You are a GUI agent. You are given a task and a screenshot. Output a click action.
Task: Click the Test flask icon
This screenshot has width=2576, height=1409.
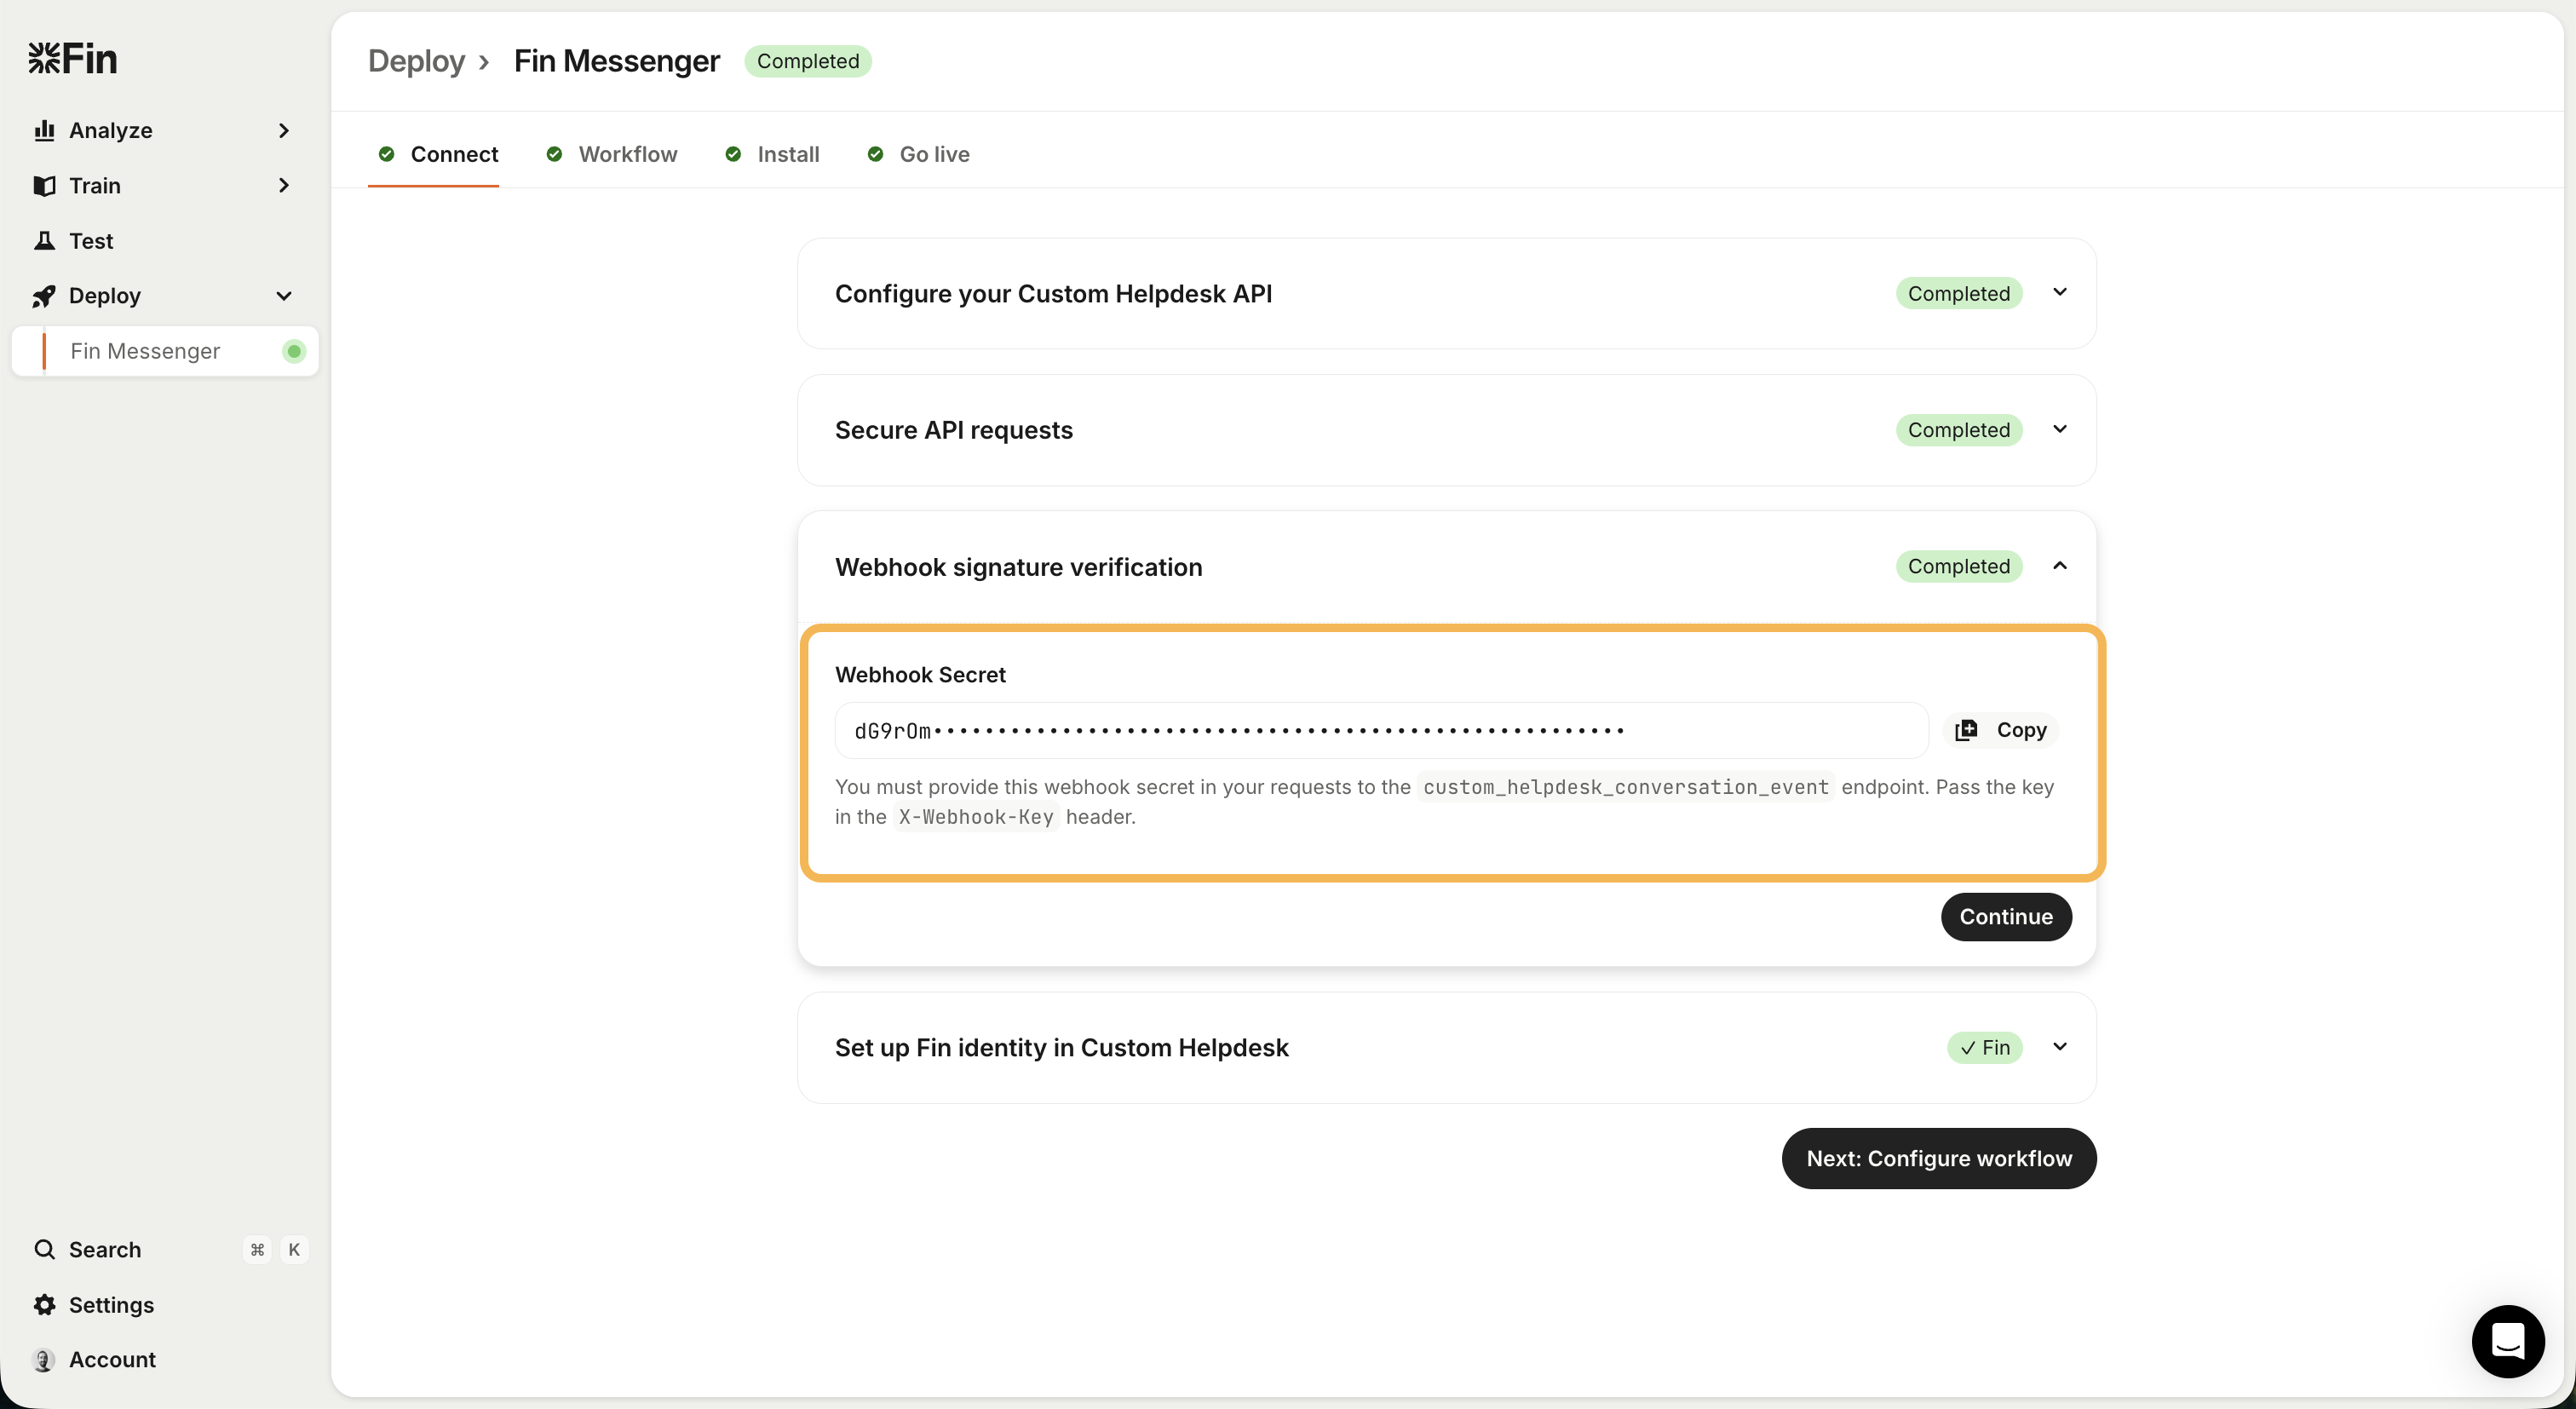(44, 241)
